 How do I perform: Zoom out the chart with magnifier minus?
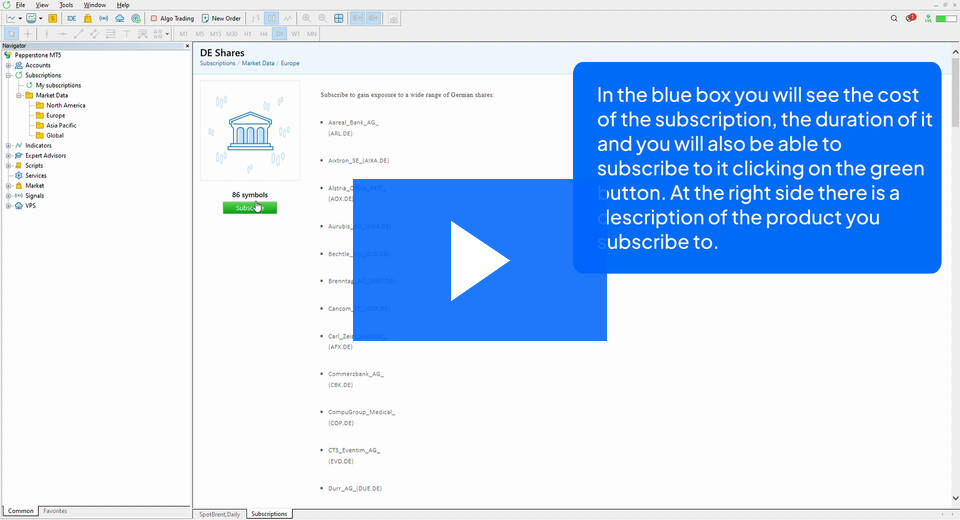click(322, 18)
